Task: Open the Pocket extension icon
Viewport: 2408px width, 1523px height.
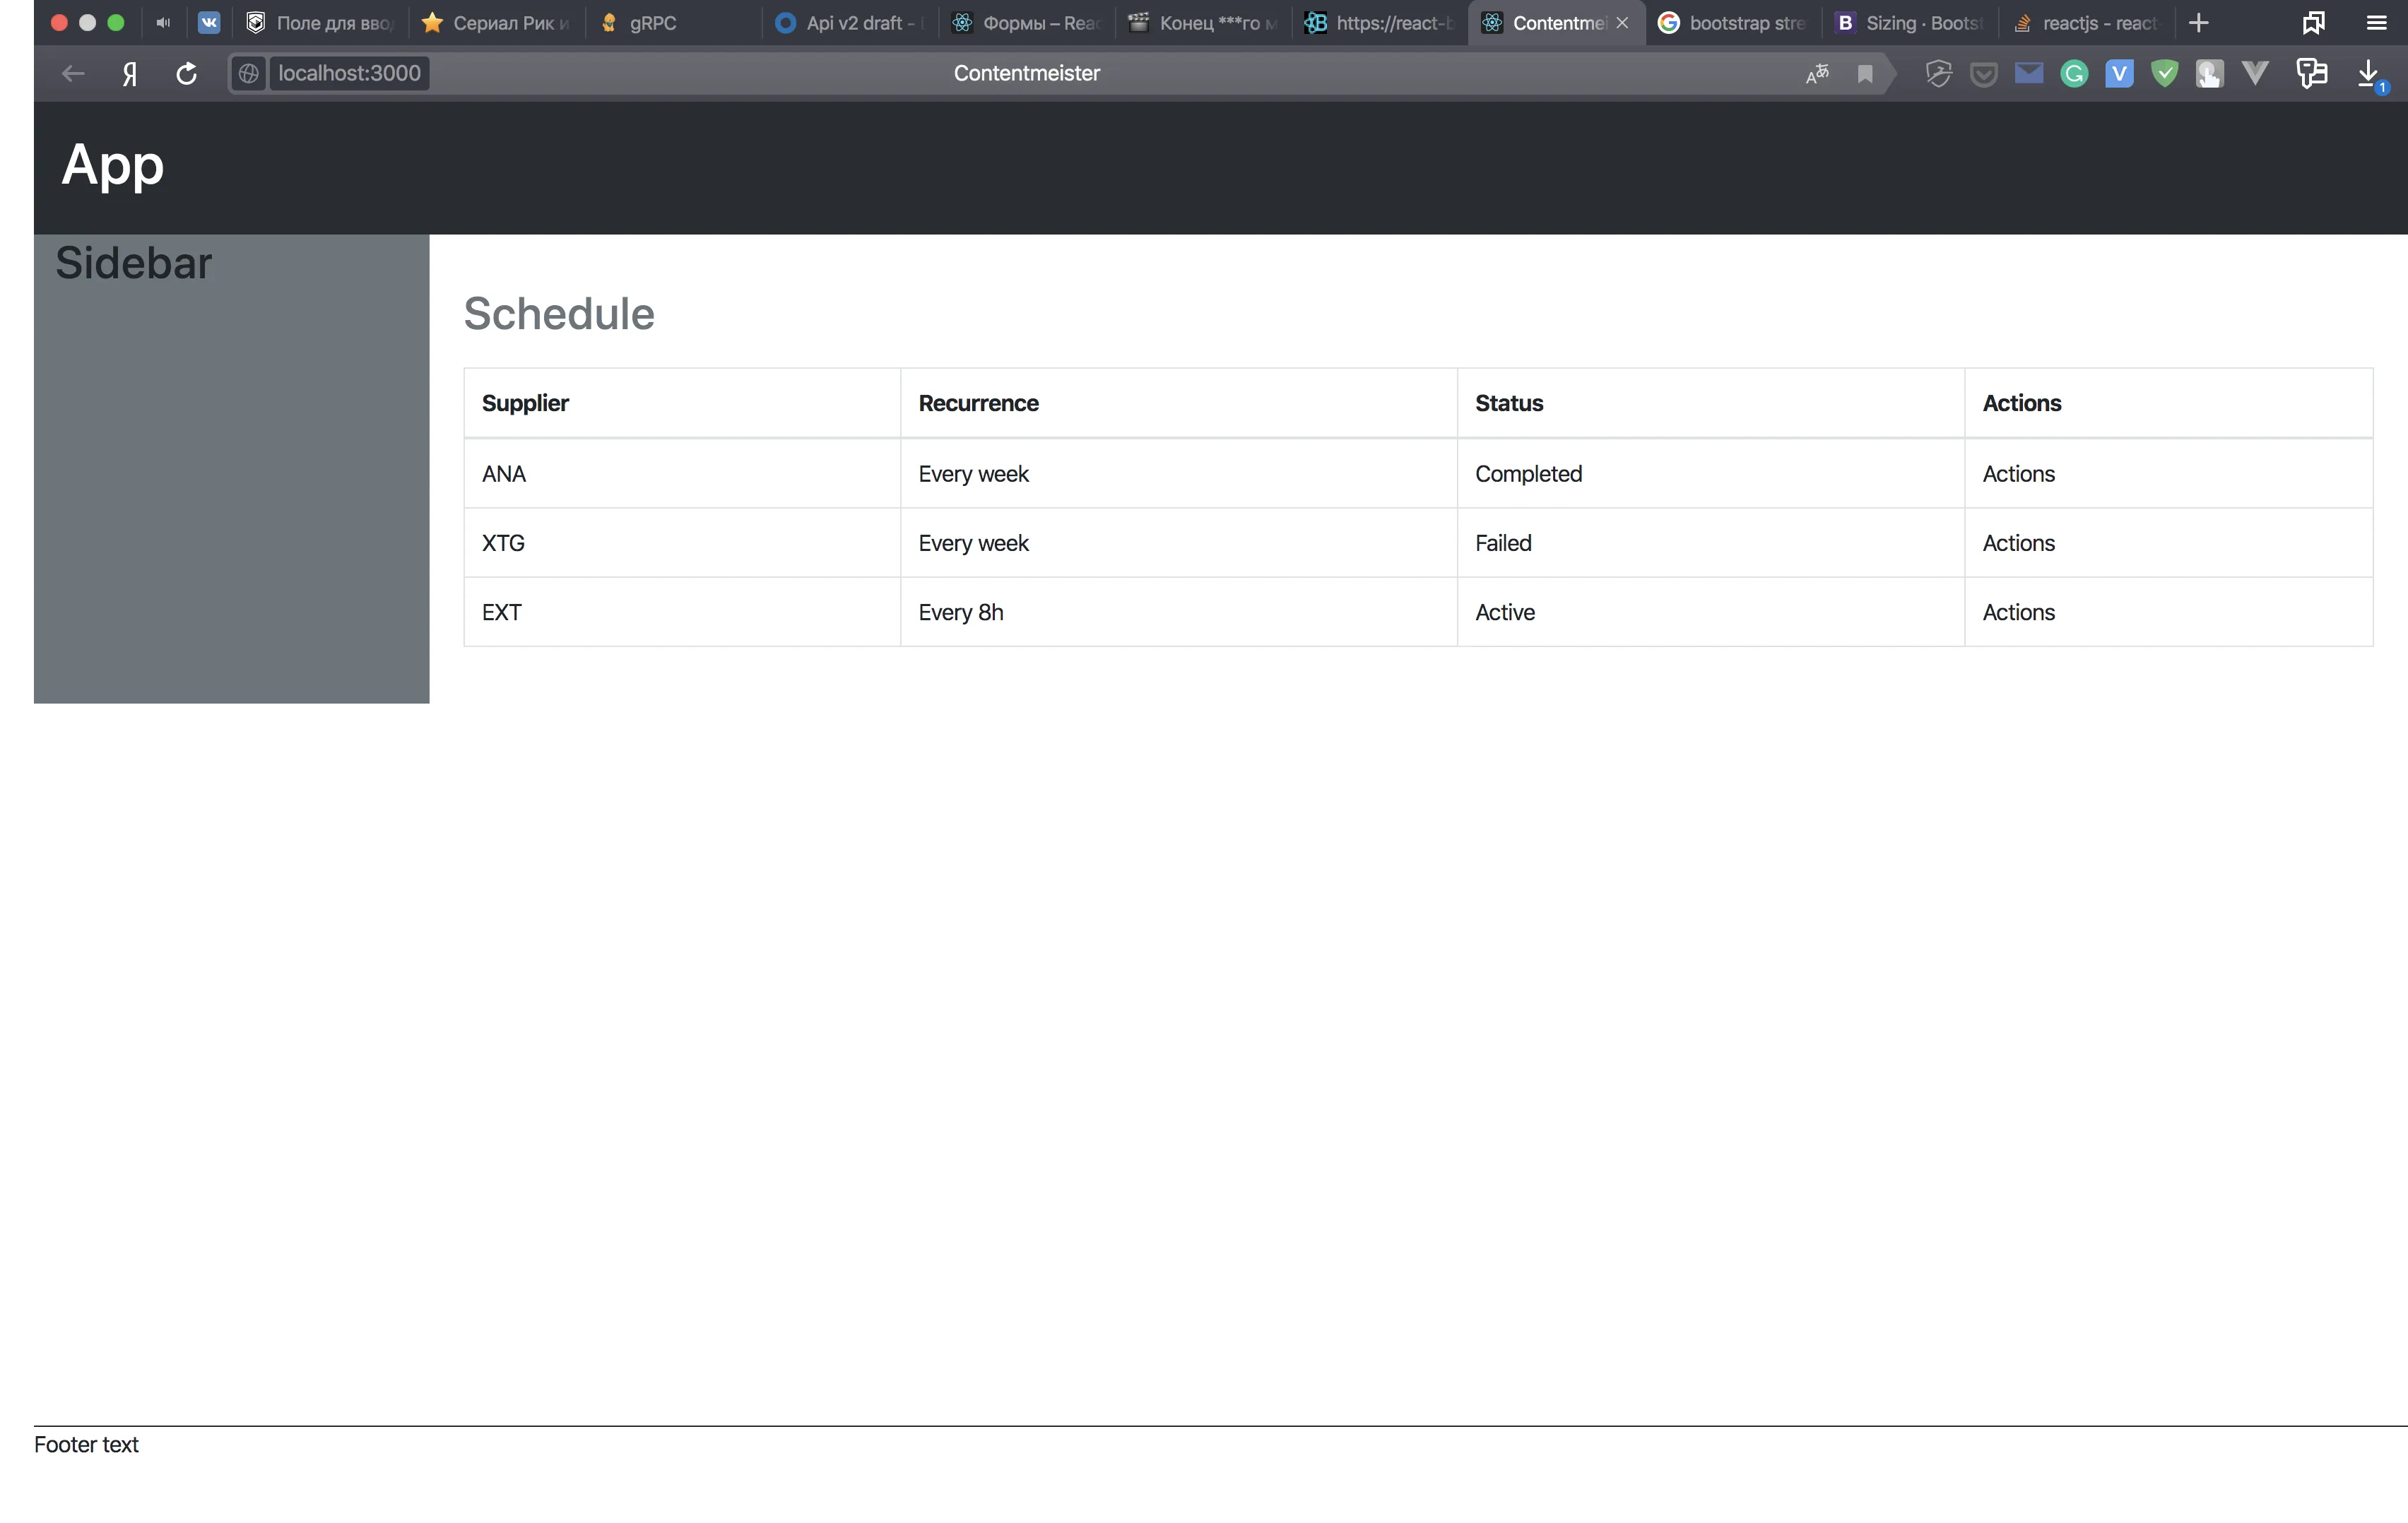Action: [x=1984, y=73]
